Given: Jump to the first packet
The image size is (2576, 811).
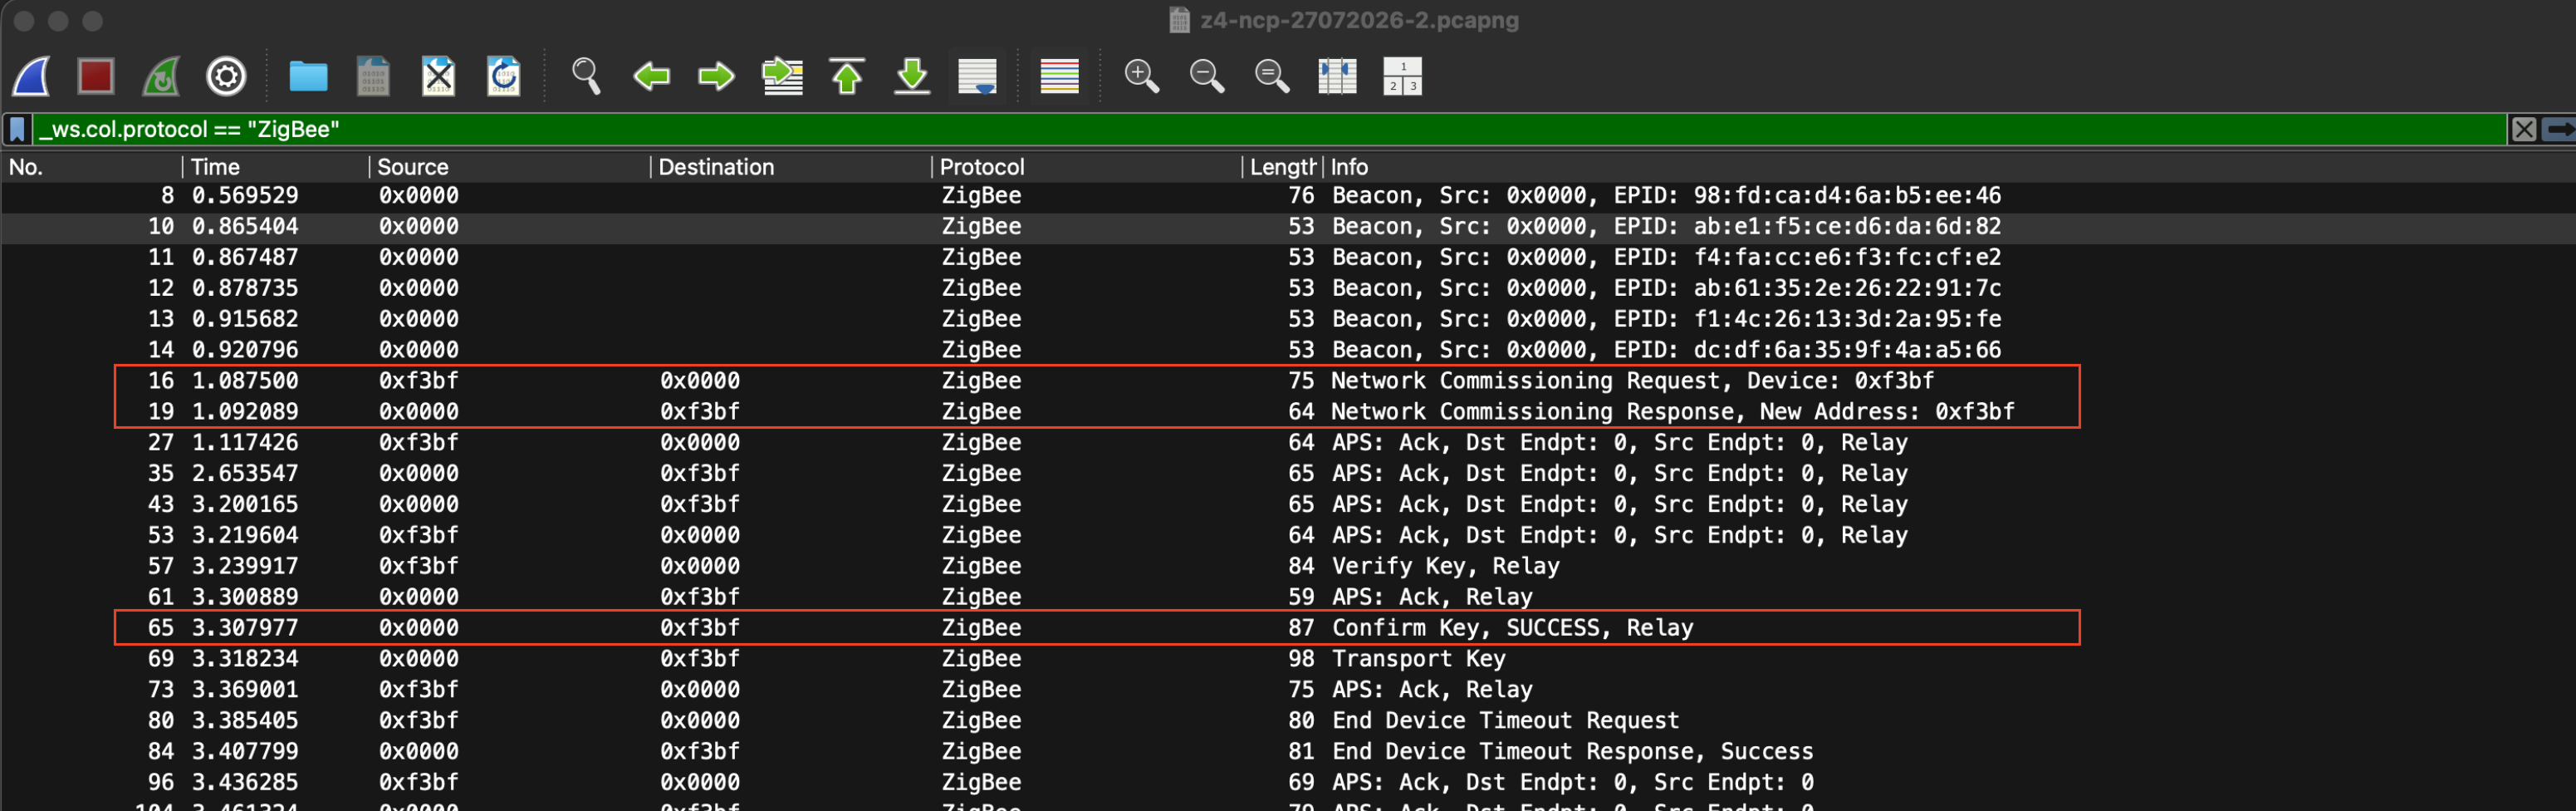Looking at the screenshot, I should coord(847,76).
